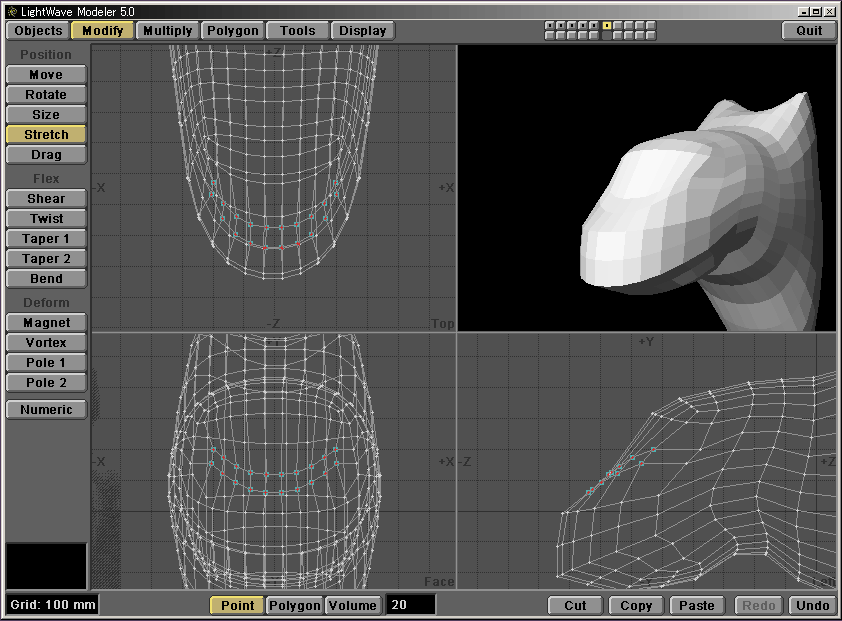Activate the Rotate tool
This screenshot has height=621, width=842.
[x=46, y=95]
